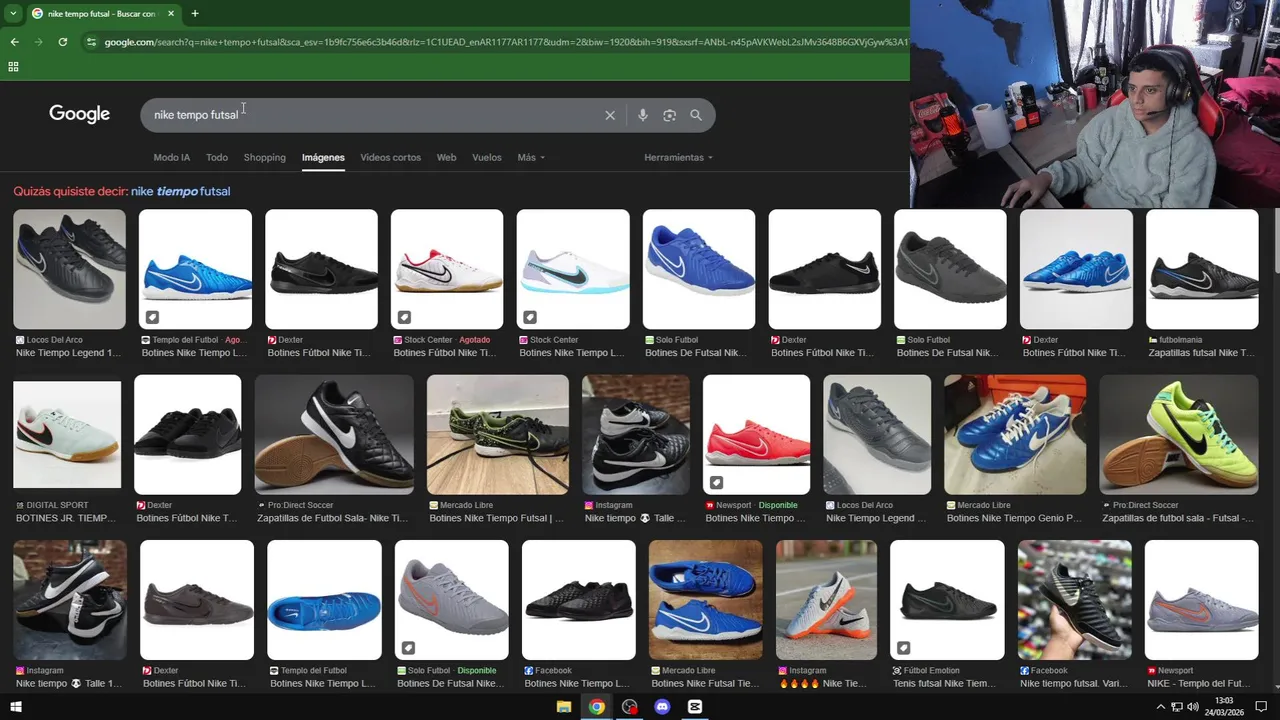Viewport: 1280px width, 720px height.
Task: View site information icon in address bar
Action: [x=91, y=42]
